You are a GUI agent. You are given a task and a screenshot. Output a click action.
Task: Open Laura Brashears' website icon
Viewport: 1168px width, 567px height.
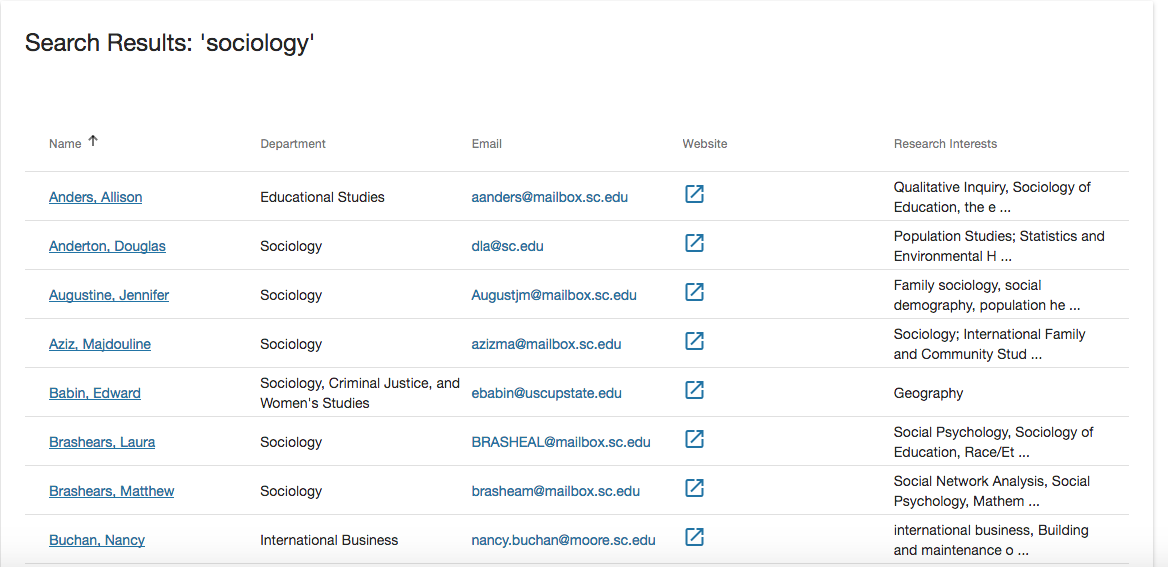(694, 439)
